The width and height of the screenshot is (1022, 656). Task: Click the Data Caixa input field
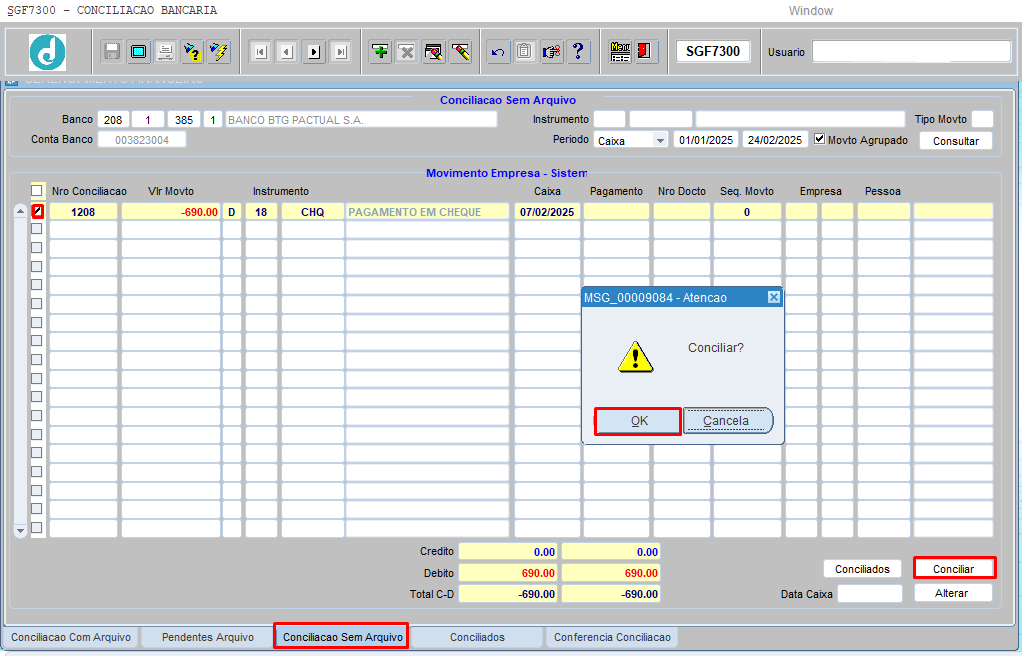tap(870, 593)
